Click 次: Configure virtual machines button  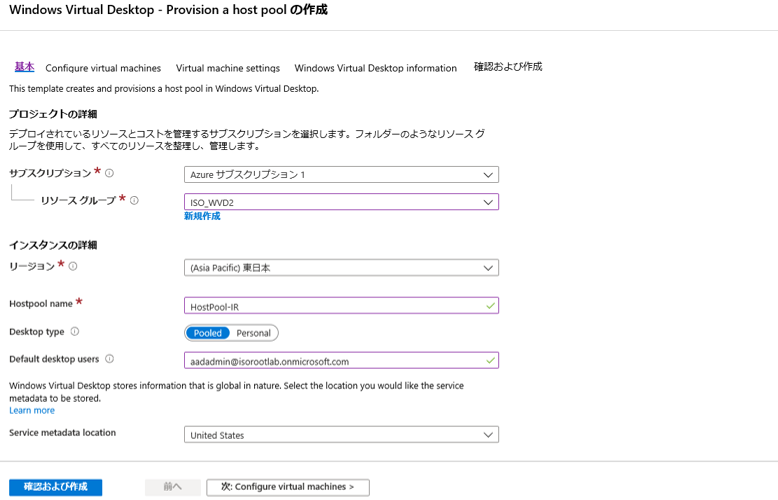[x=288, y=487]
